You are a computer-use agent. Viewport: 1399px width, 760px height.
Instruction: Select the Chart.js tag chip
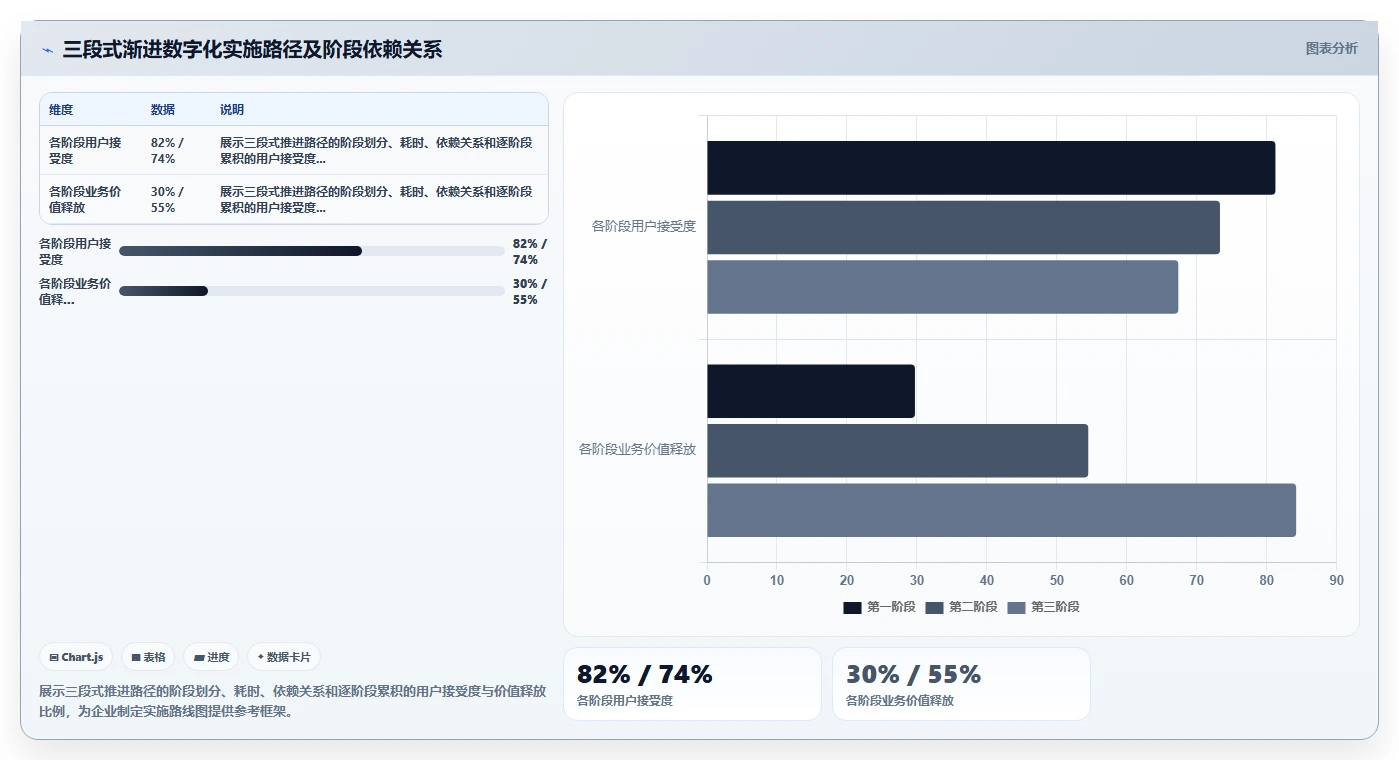point(76,657)
